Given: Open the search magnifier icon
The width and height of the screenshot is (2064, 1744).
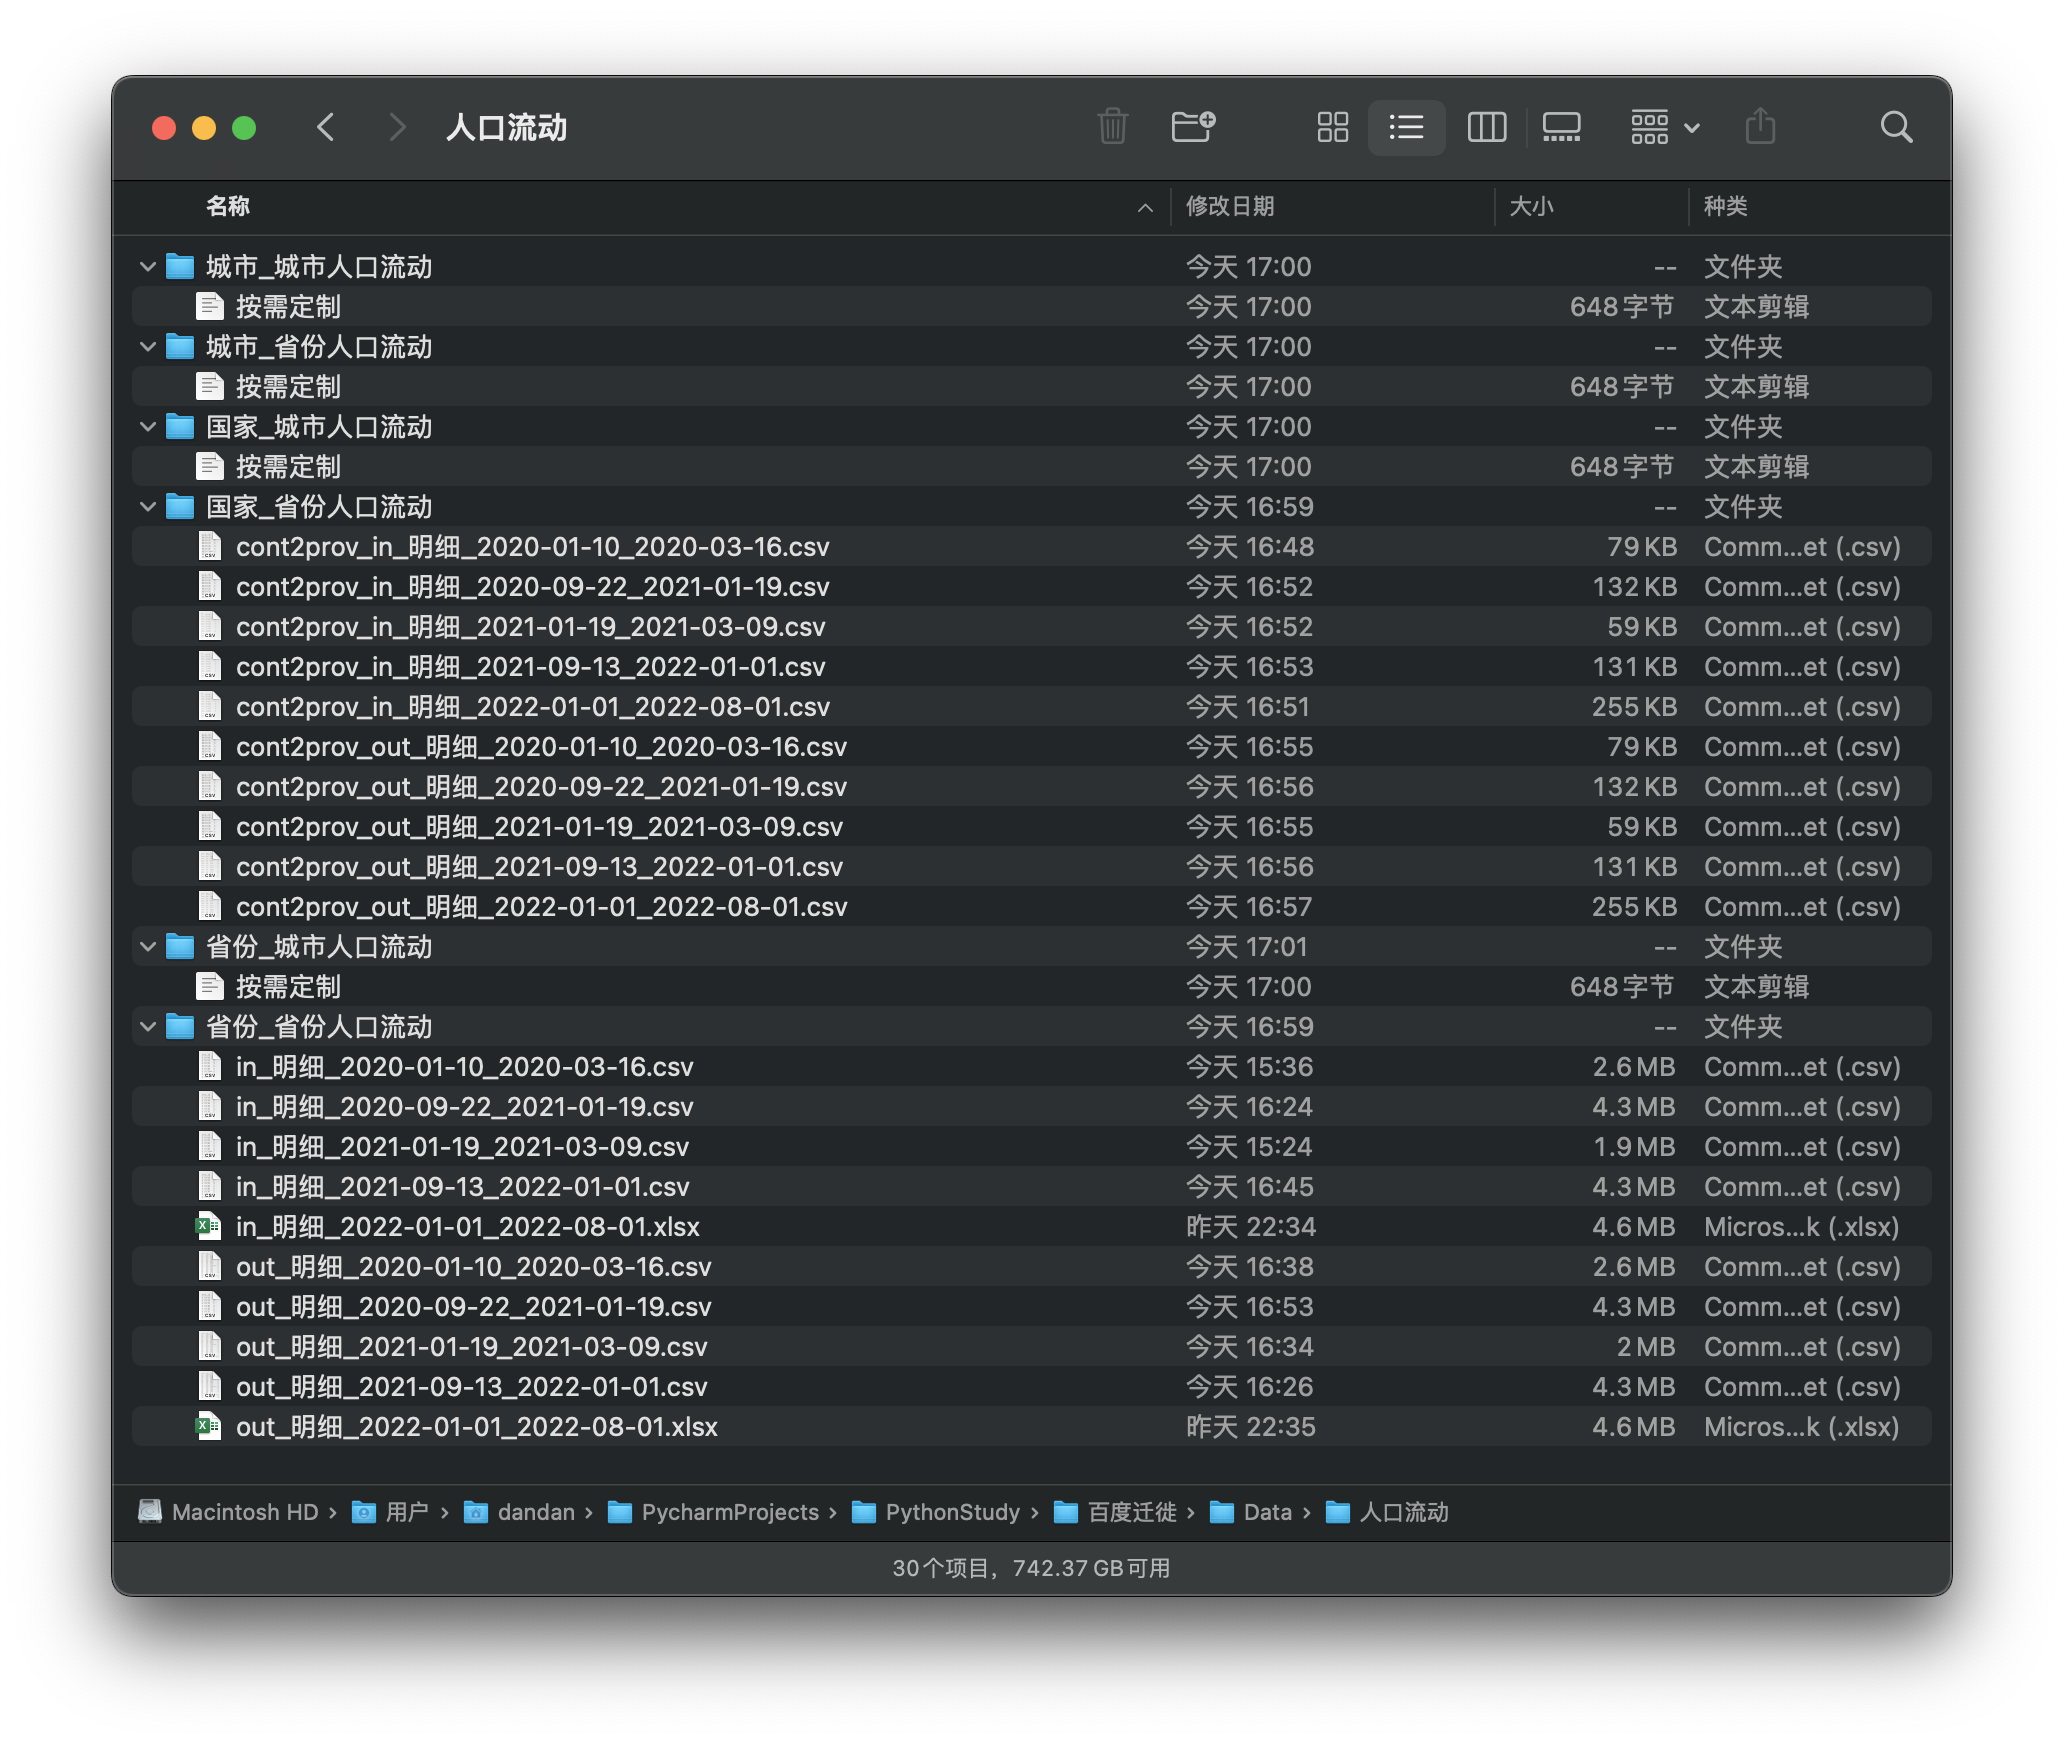Looking at the screenshot, I should pos(1895,127).
